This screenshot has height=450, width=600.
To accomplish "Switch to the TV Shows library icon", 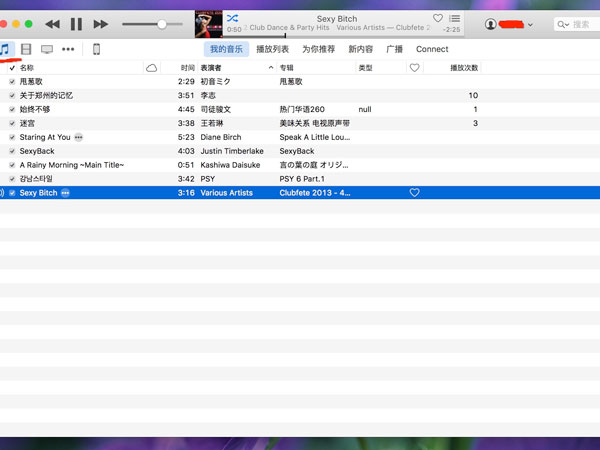I will click(x=47, y=48).
